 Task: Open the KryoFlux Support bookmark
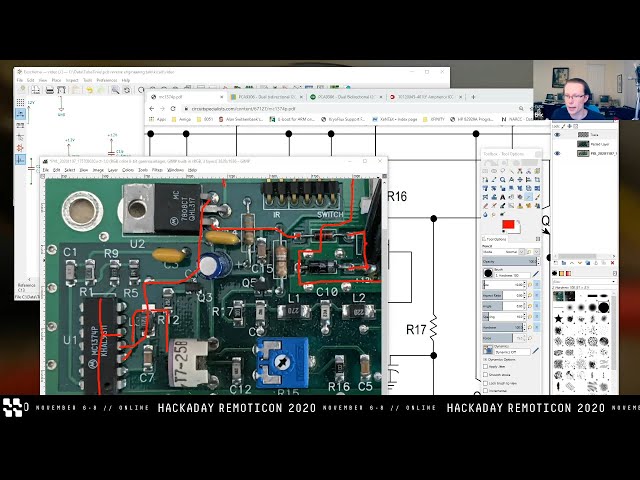[343, 119]
